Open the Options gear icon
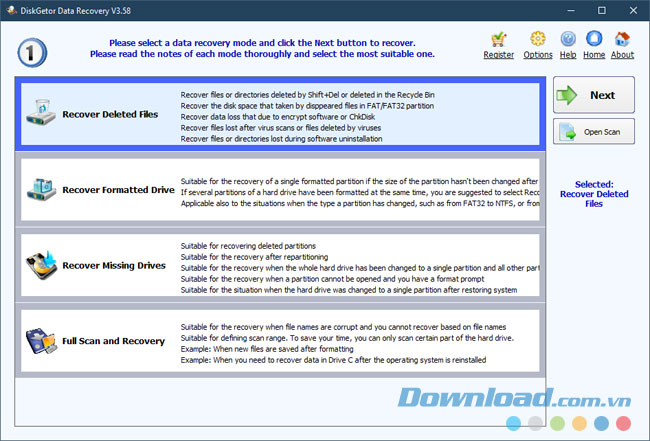 (538, 39)
